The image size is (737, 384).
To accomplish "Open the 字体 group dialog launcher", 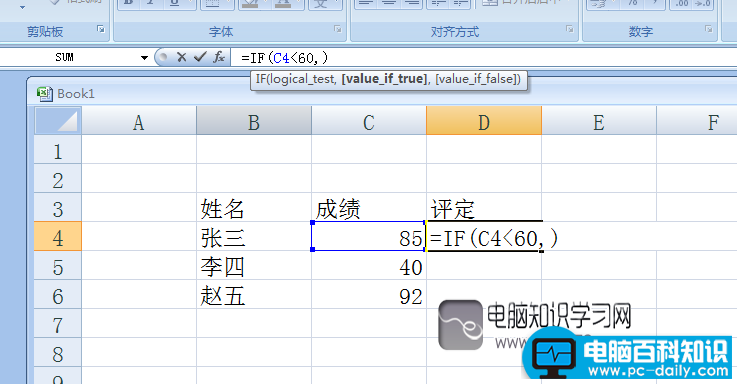I will tap(337, 29).
